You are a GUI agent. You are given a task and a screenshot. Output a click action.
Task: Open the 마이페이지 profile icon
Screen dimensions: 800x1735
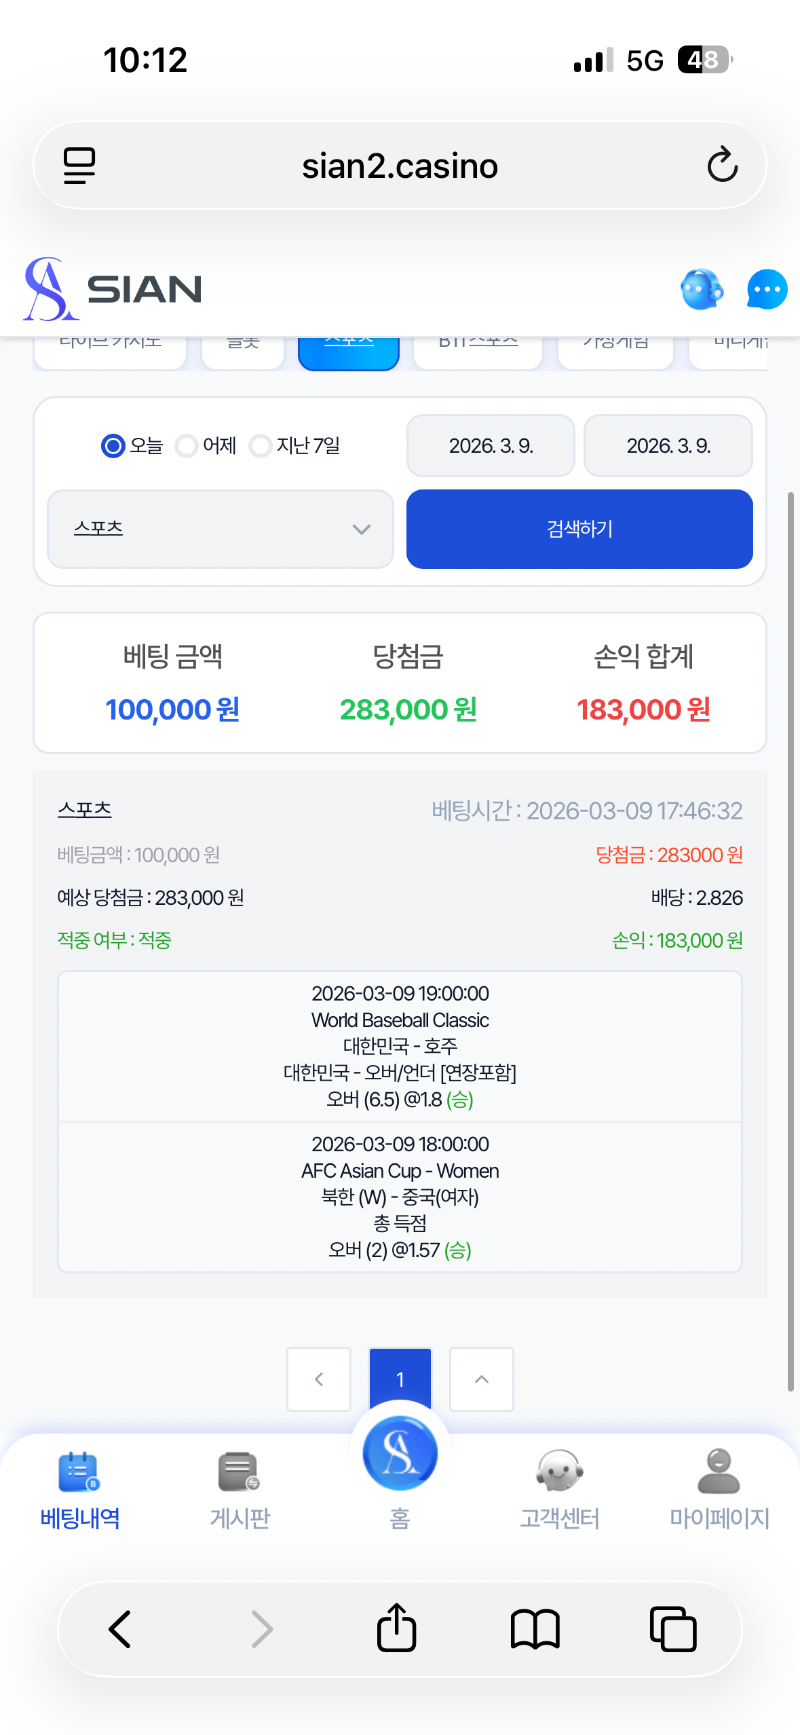(x=719, y=1472)
